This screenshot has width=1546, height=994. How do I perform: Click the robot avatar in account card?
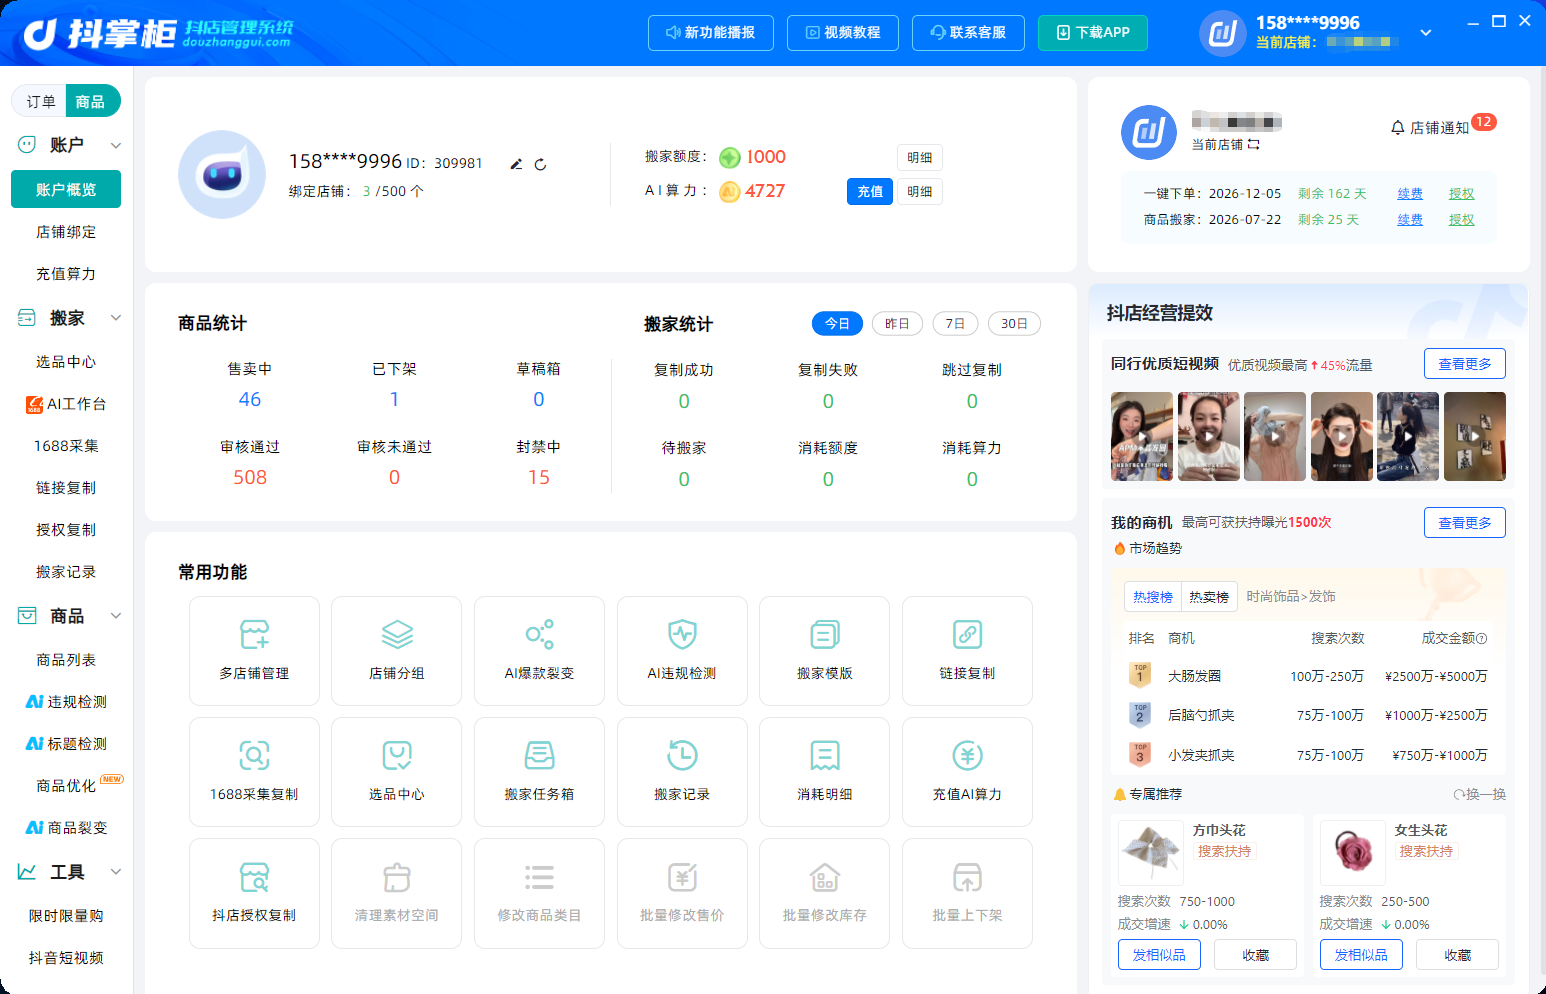point(222,174)
